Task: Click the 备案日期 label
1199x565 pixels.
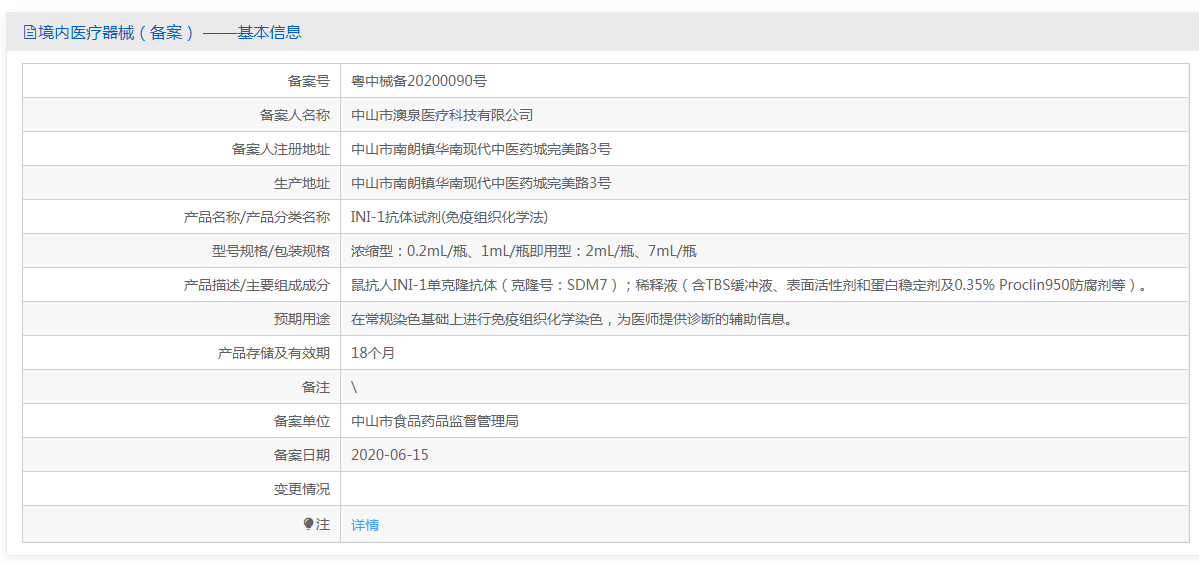Action: [x=302, y=455]
